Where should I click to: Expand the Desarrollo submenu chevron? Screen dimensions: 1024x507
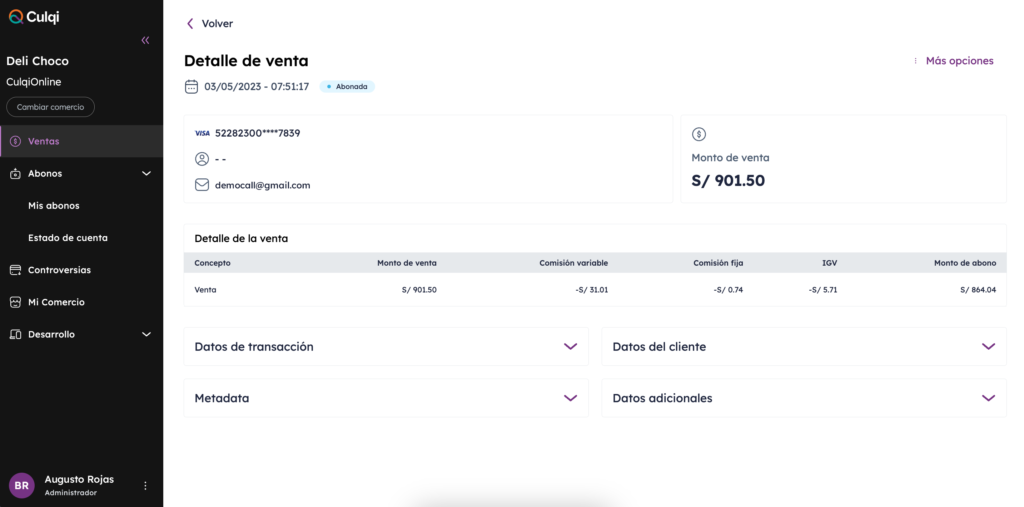[146, 335]
